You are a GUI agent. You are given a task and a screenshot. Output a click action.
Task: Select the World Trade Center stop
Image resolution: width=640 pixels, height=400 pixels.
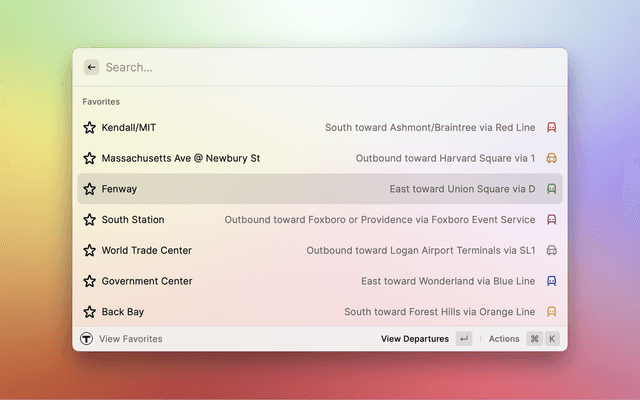pyautogui.click(x=147, y=250)
